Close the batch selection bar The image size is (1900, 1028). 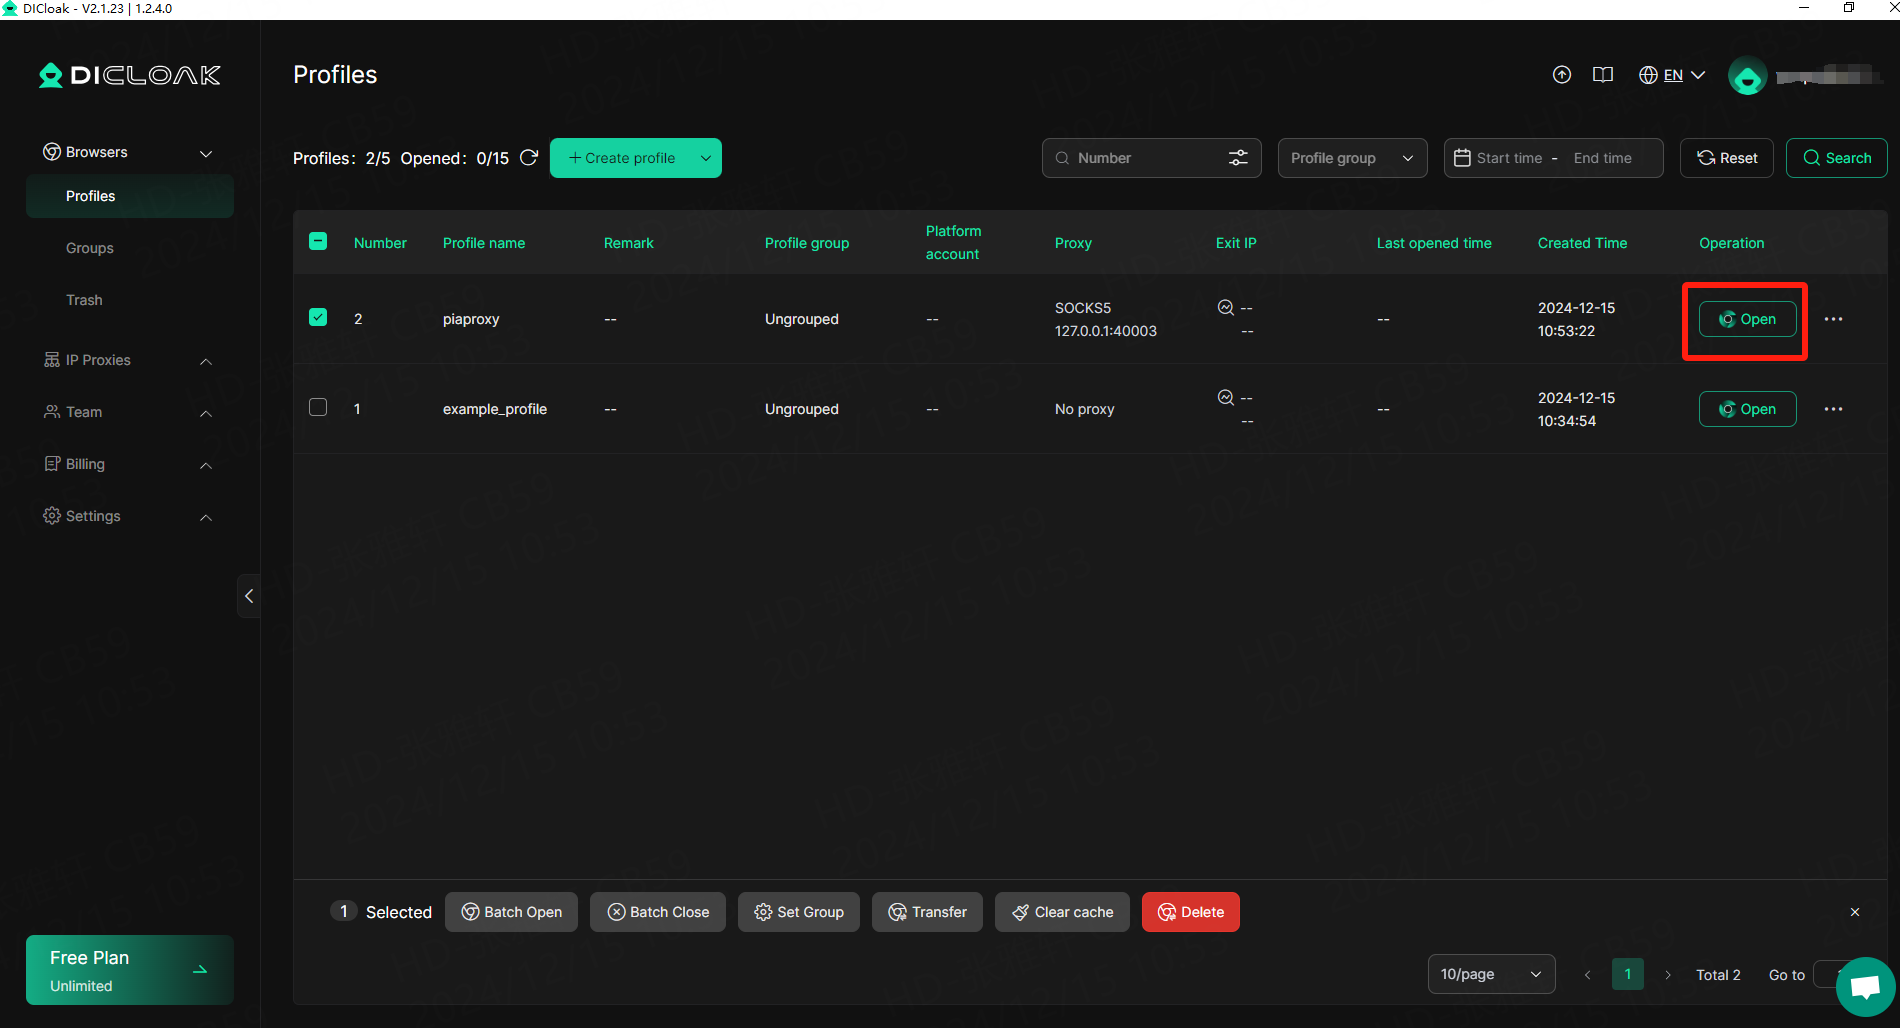pyautogui.click(x=1854, y=912)
